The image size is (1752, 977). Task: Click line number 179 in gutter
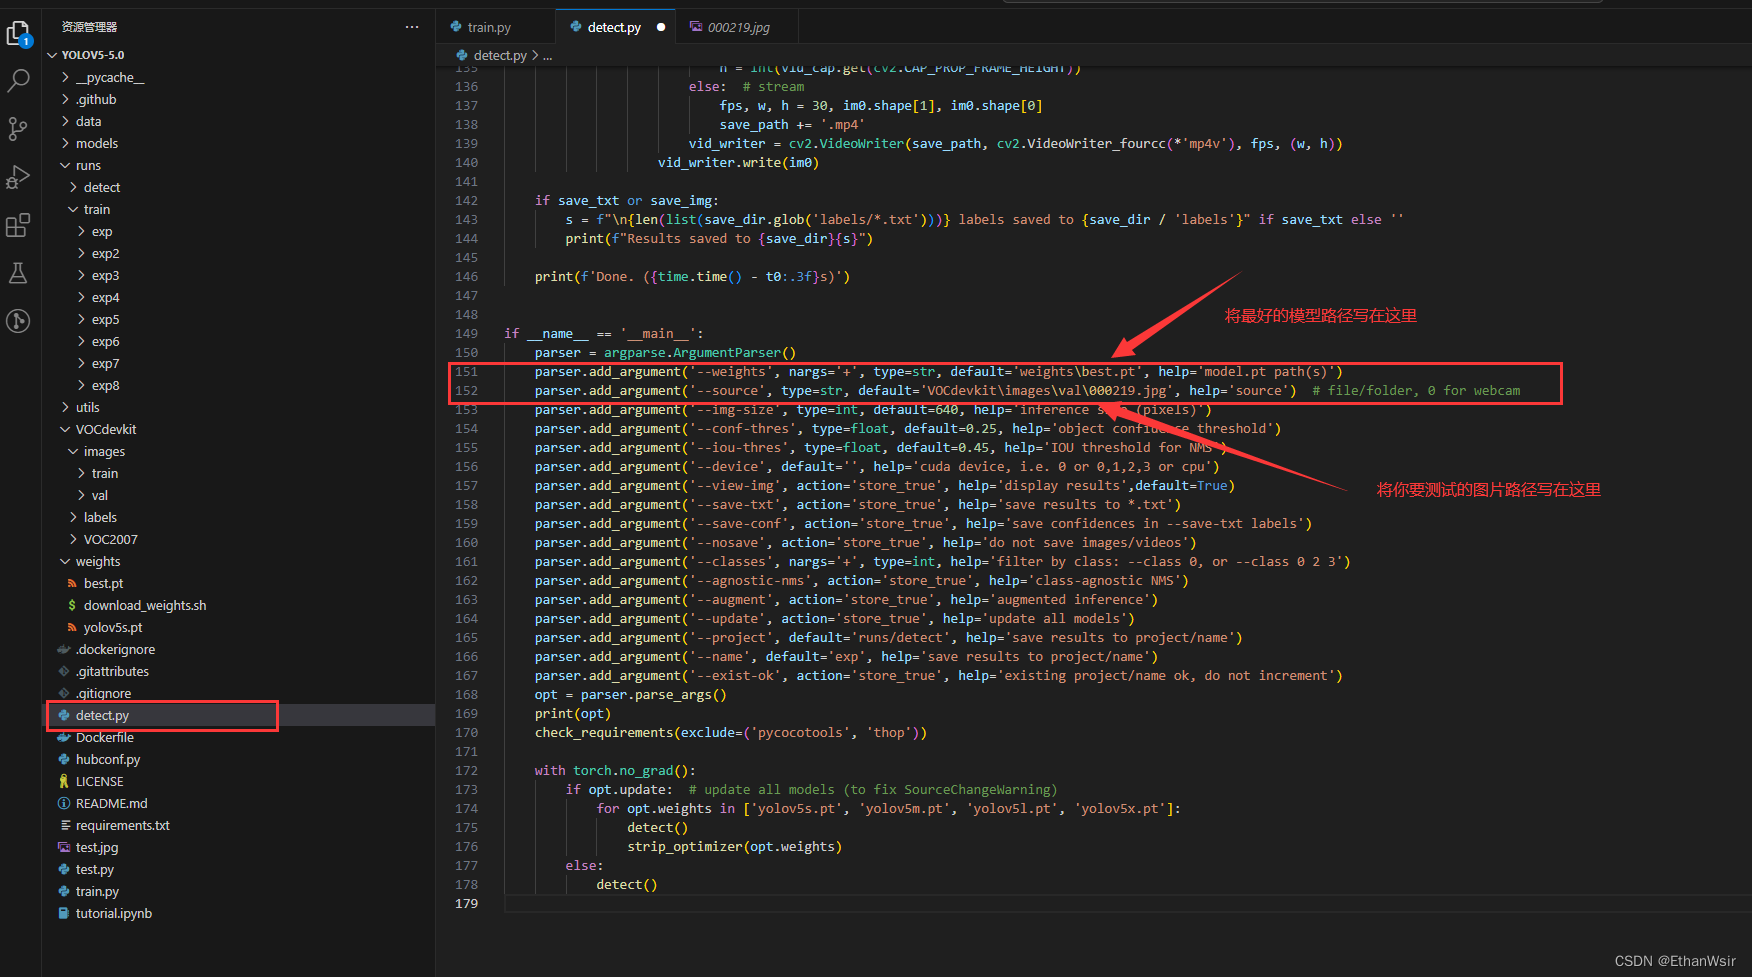(x=467, y=903)
